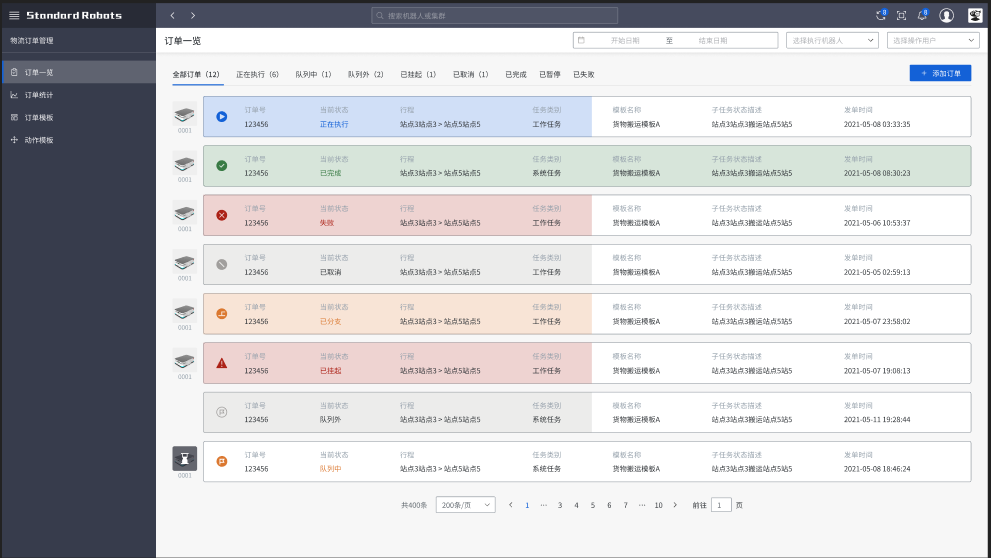Go to pagination page 5
This screenshot has width=991, height=558.
593,505
